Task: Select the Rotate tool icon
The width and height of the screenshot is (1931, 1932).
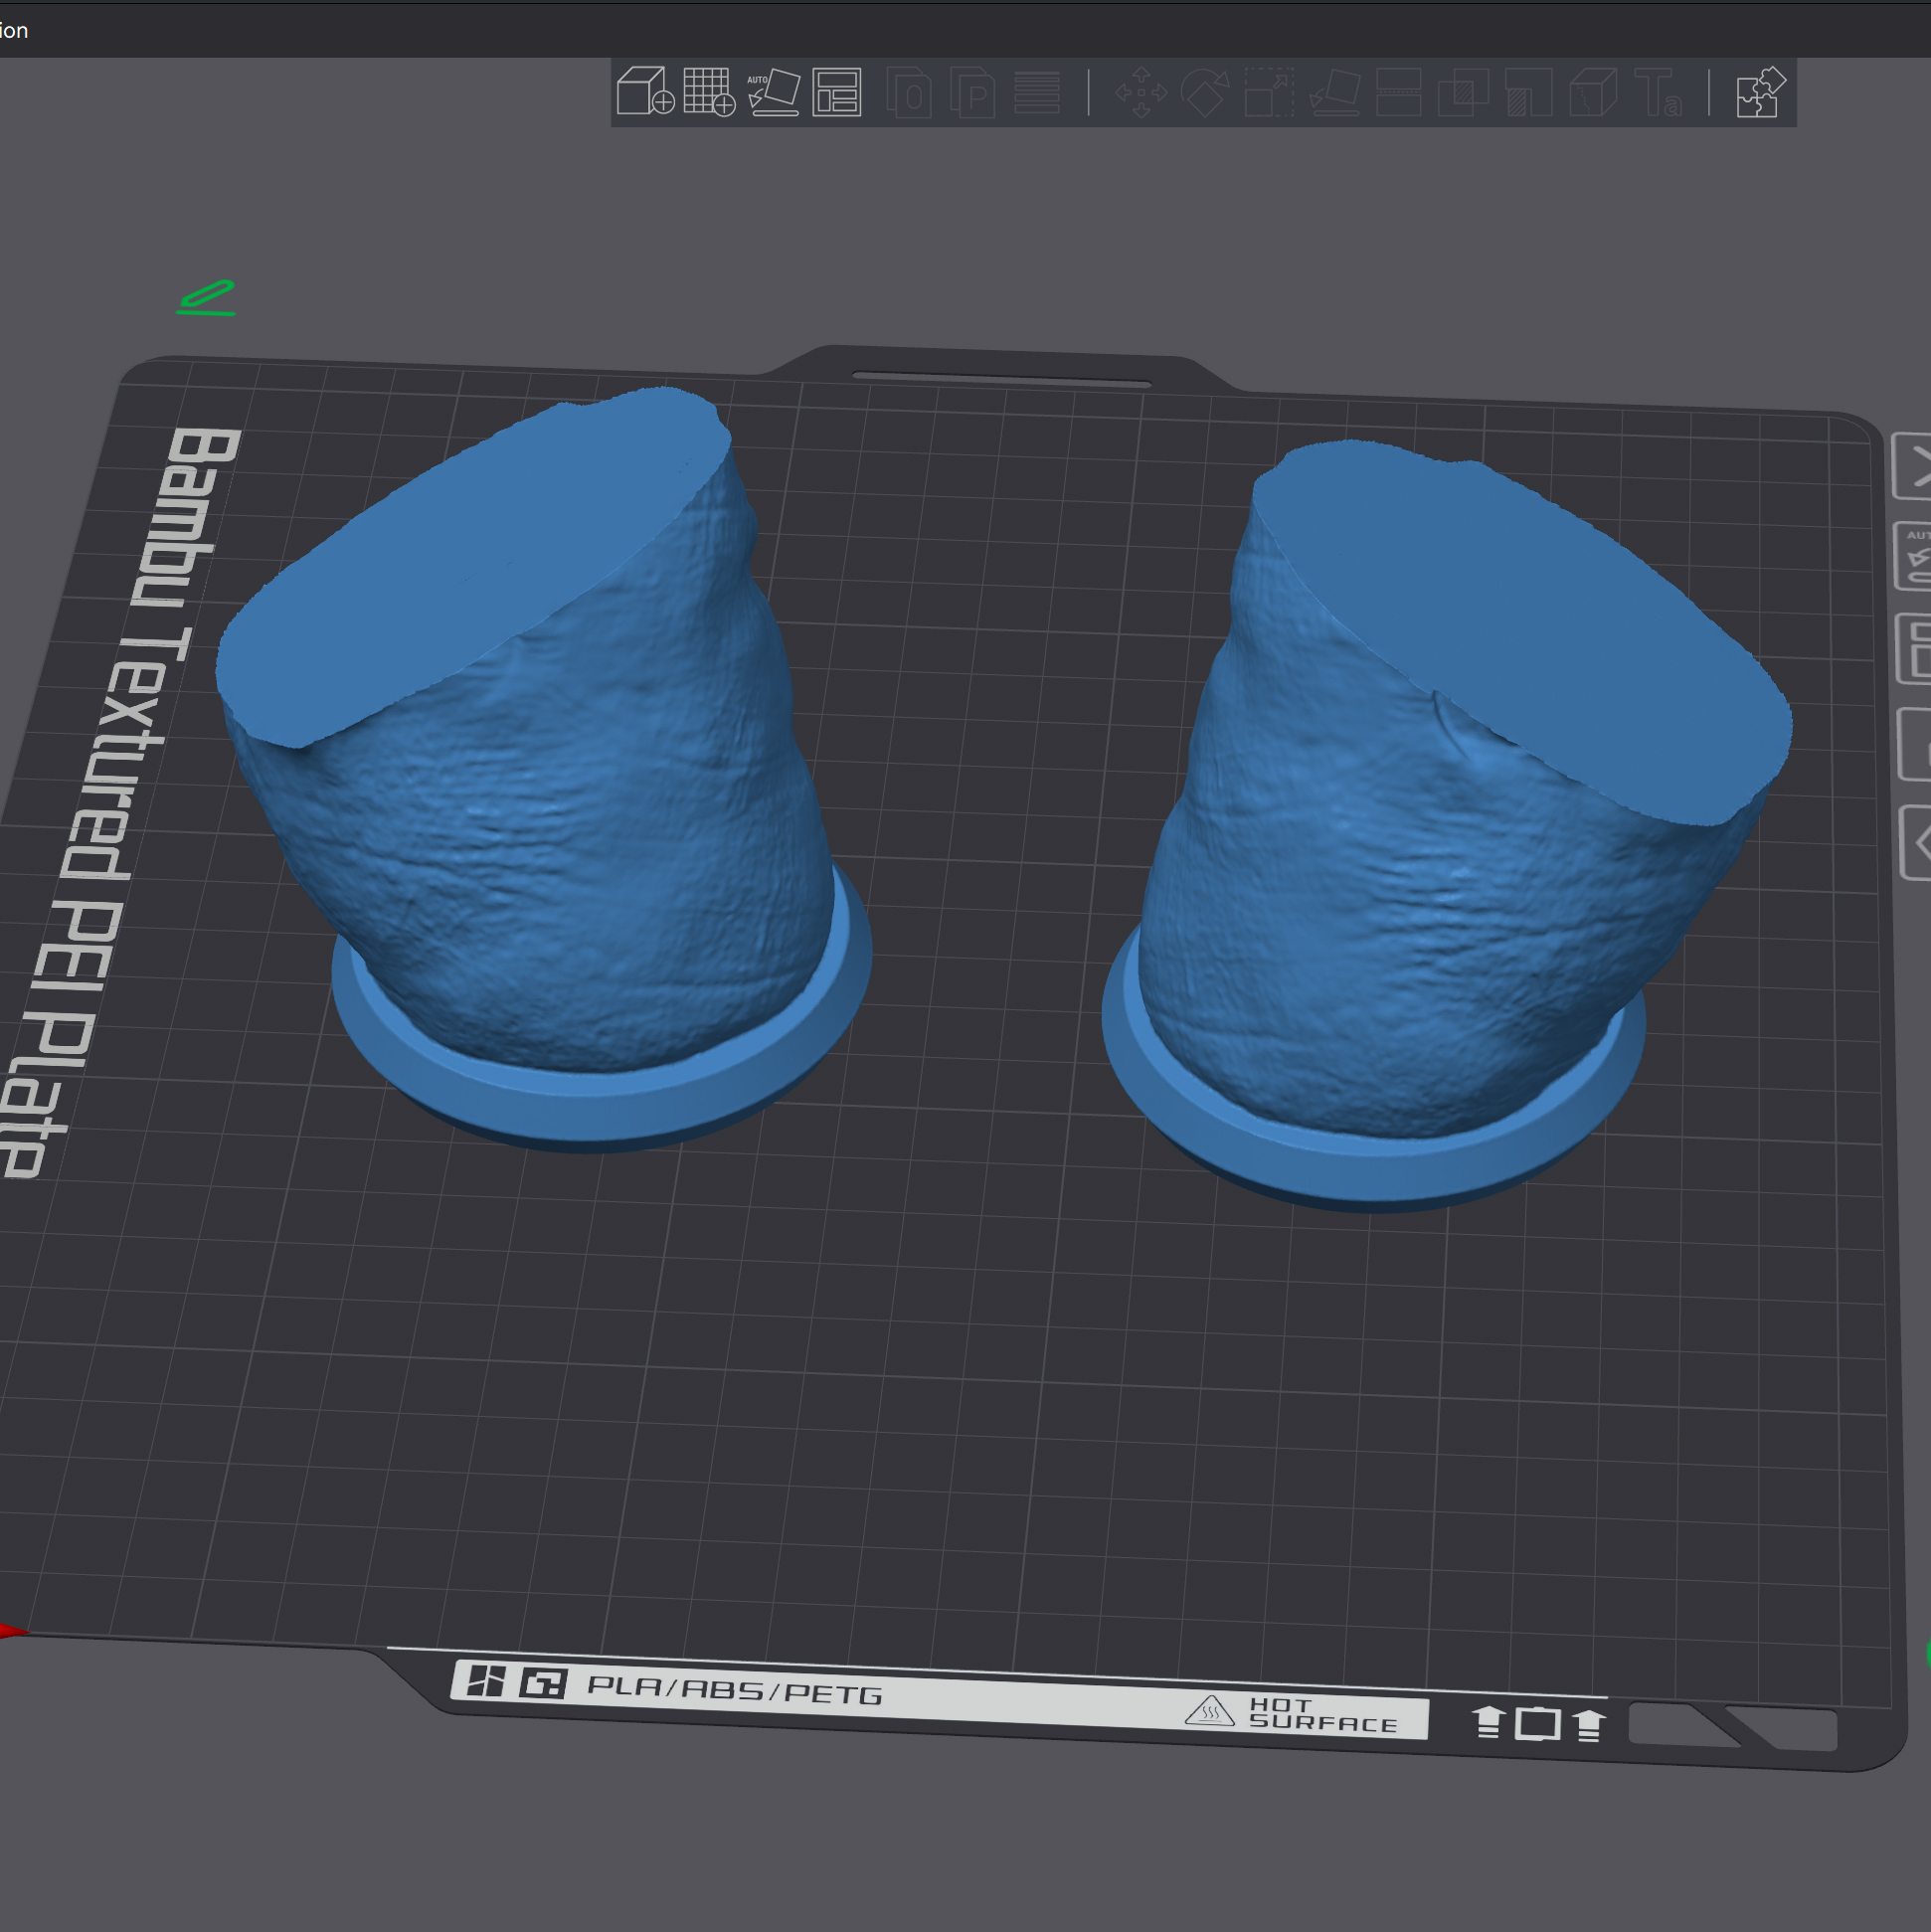Action: tap(1205, 93)
